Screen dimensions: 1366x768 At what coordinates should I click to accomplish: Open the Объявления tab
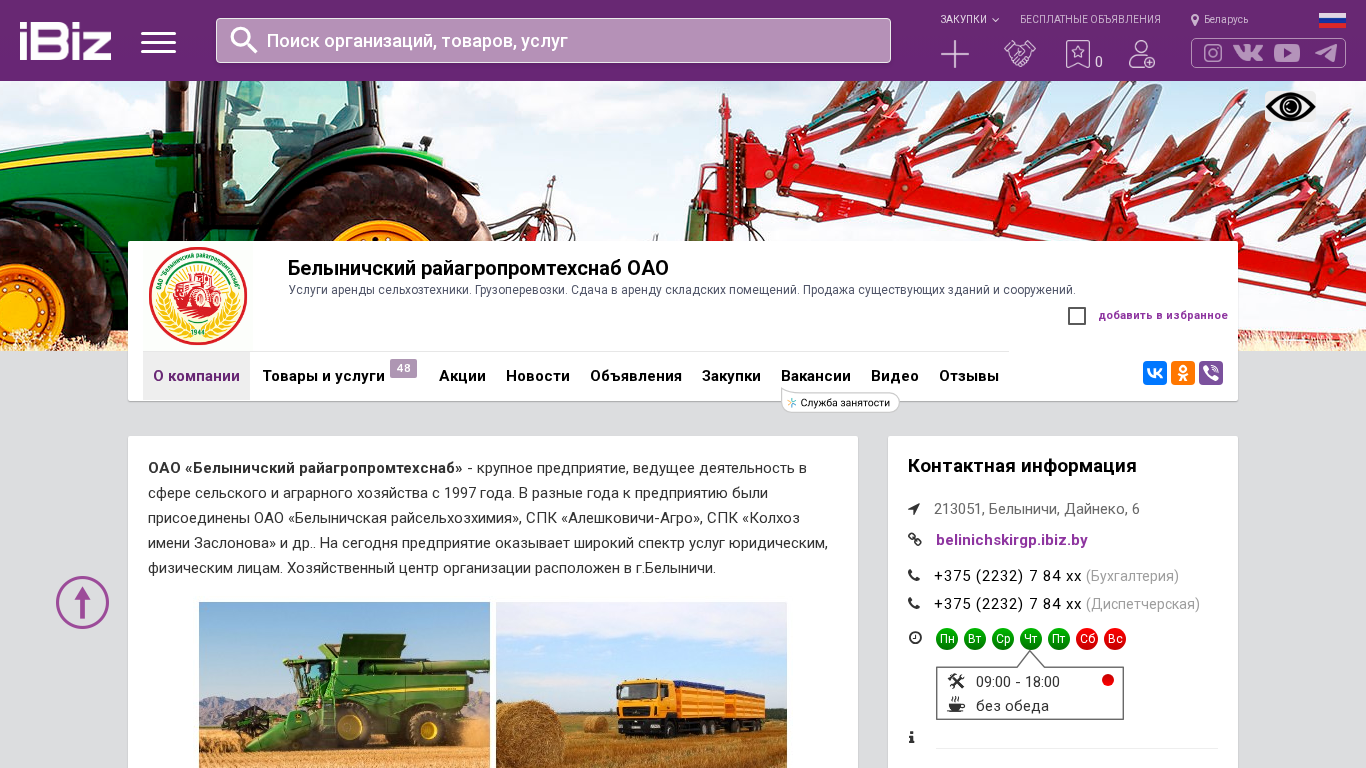[636, 376]
